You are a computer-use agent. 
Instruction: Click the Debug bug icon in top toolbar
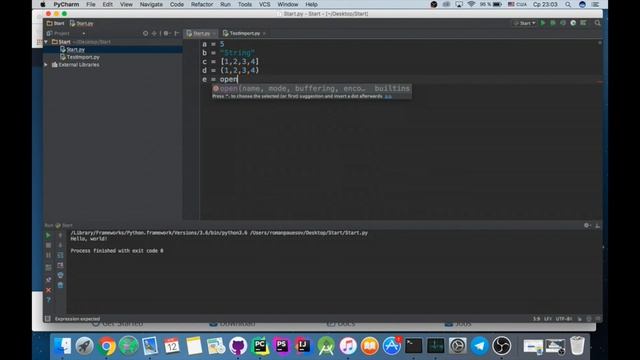[x=553, y=23]
